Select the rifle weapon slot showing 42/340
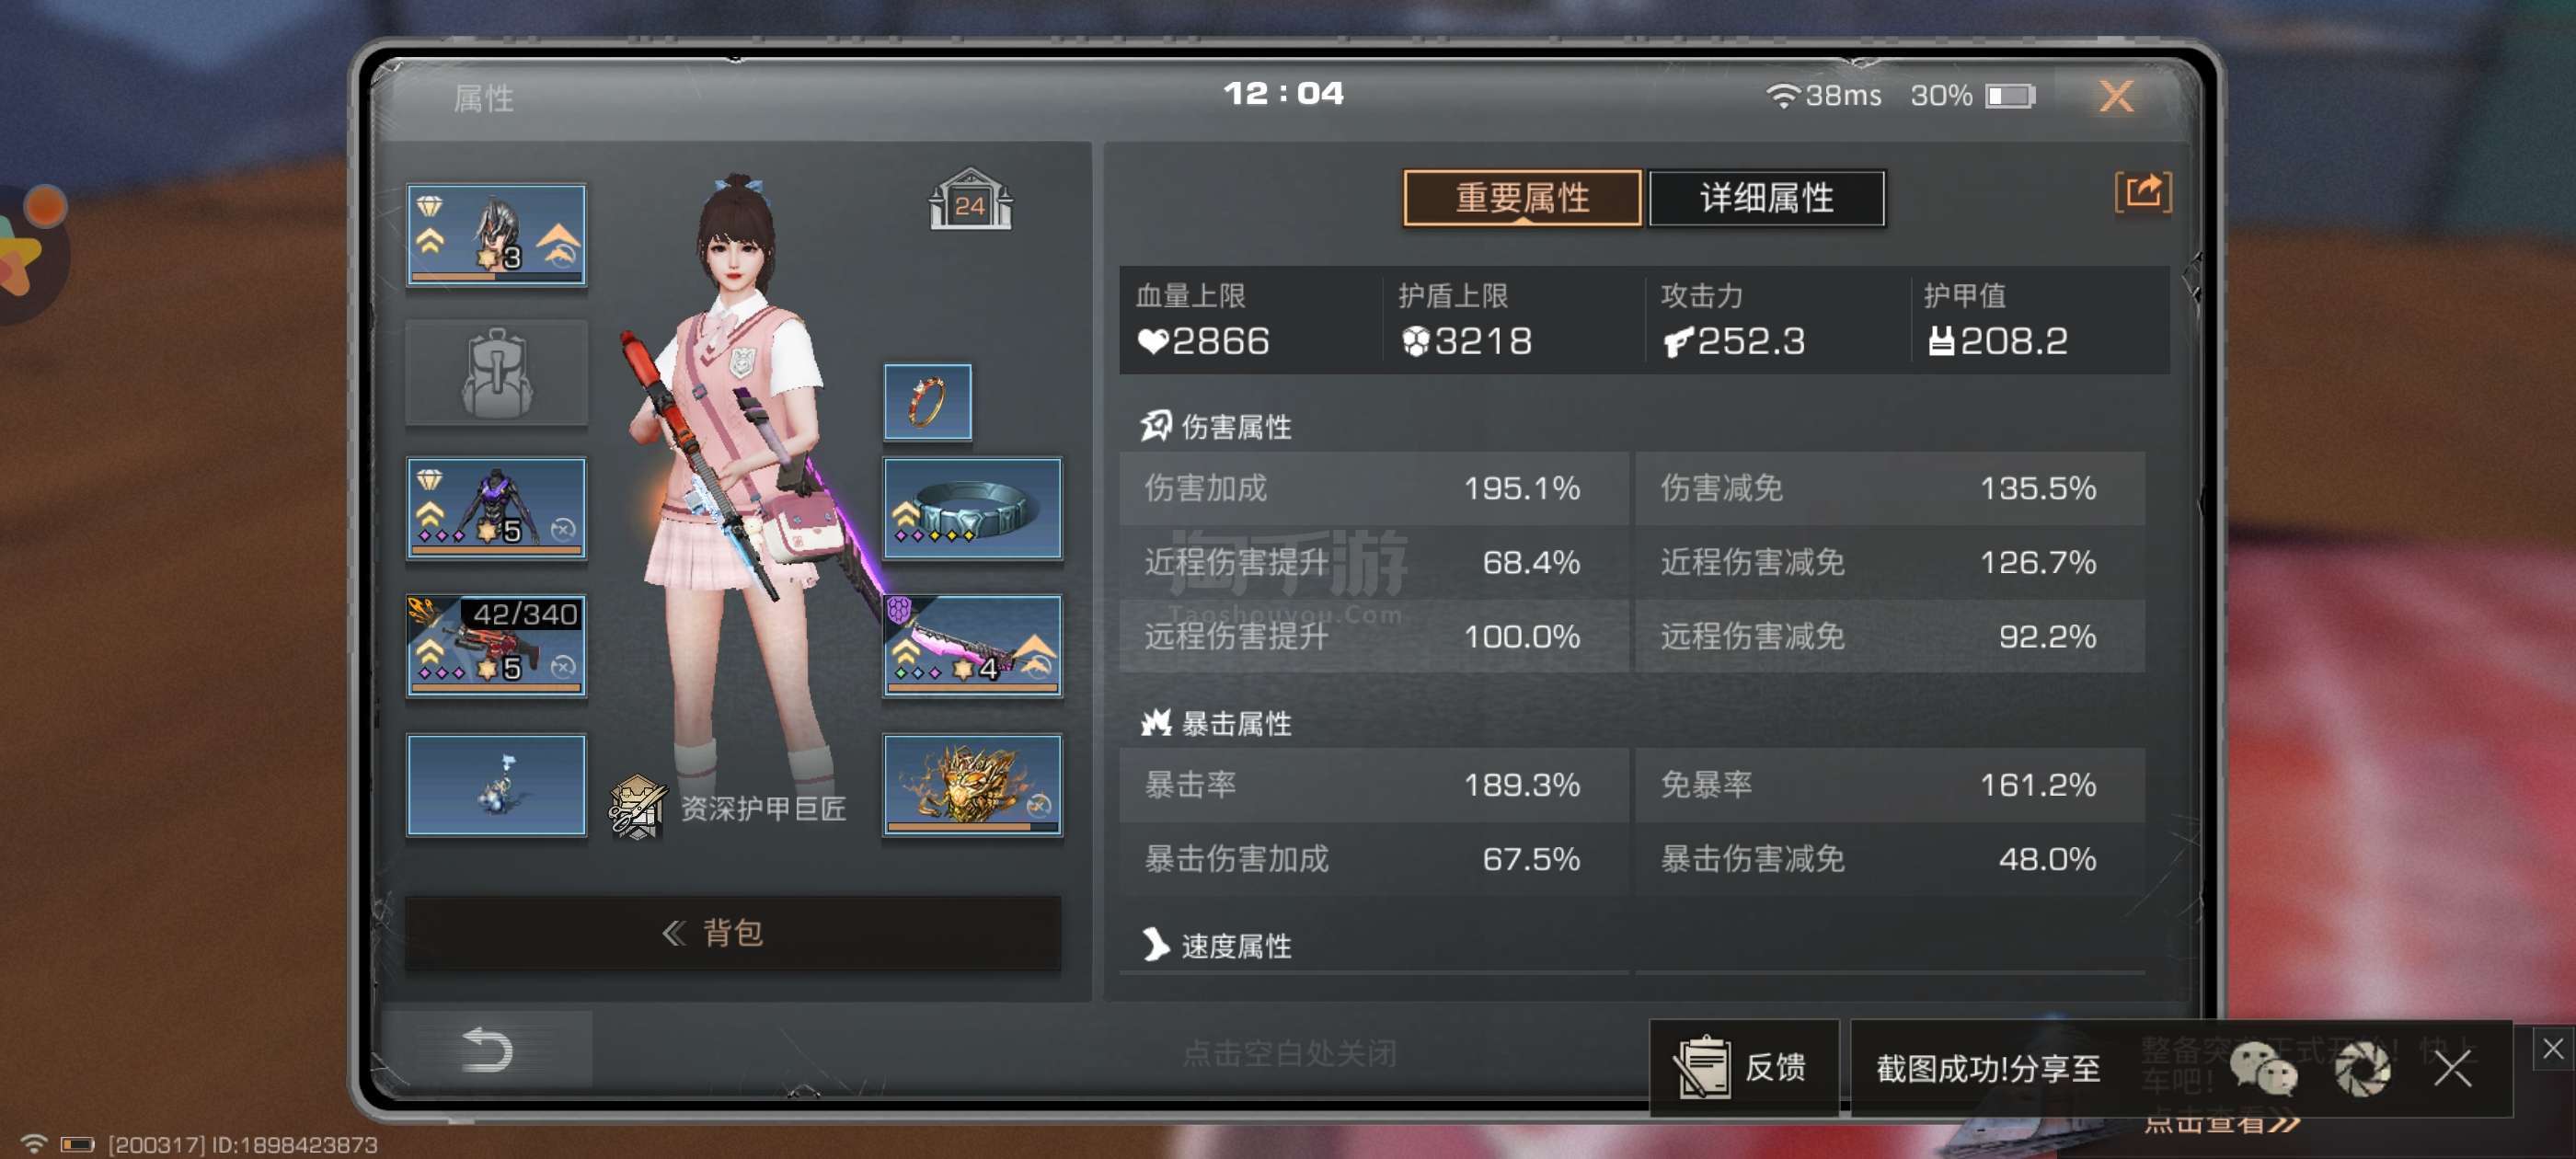Image resolution: width=2576 pixels, height=1159 pixels. pyautogui.click(x=496, y=646)
